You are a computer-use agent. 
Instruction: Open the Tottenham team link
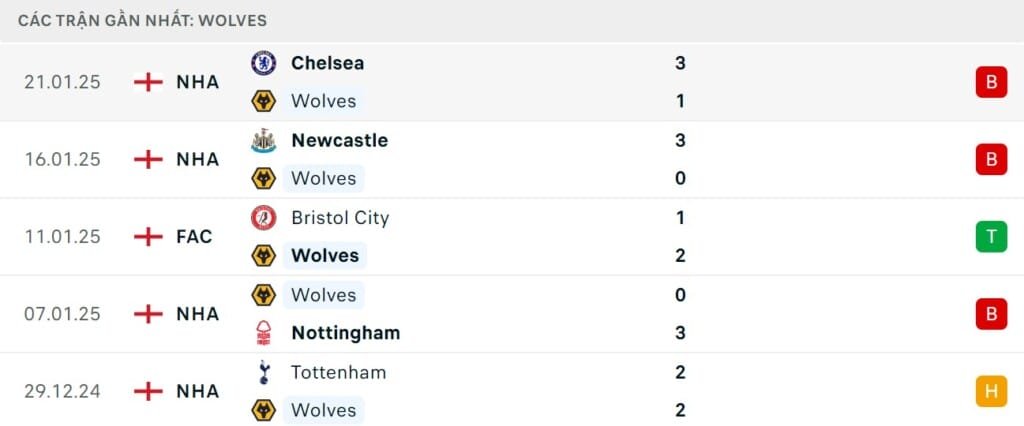tap(338, 372)
